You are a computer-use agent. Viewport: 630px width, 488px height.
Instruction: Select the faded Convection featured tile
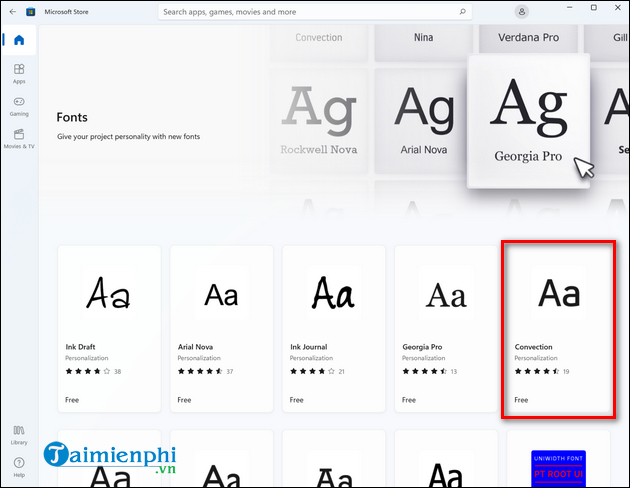coord(319,42)
